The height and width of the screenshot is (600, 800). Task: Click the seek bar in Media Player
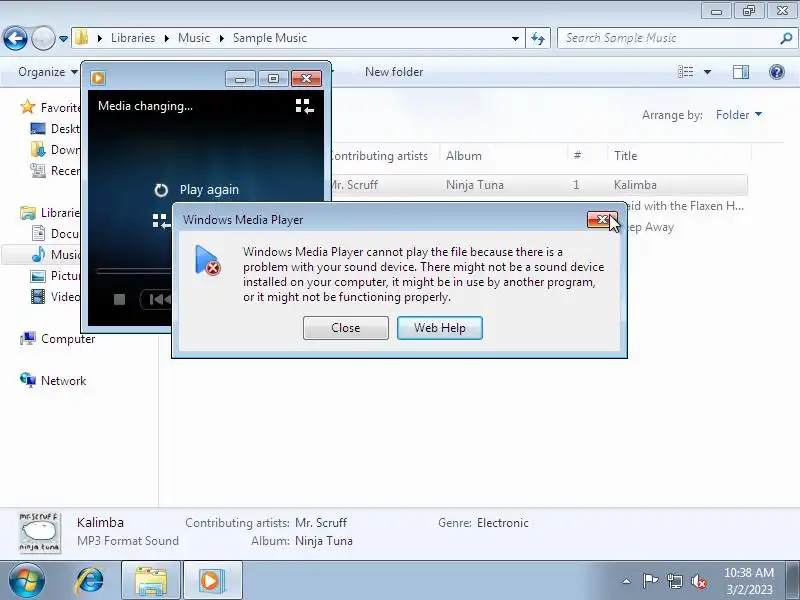tap(134, 271)
